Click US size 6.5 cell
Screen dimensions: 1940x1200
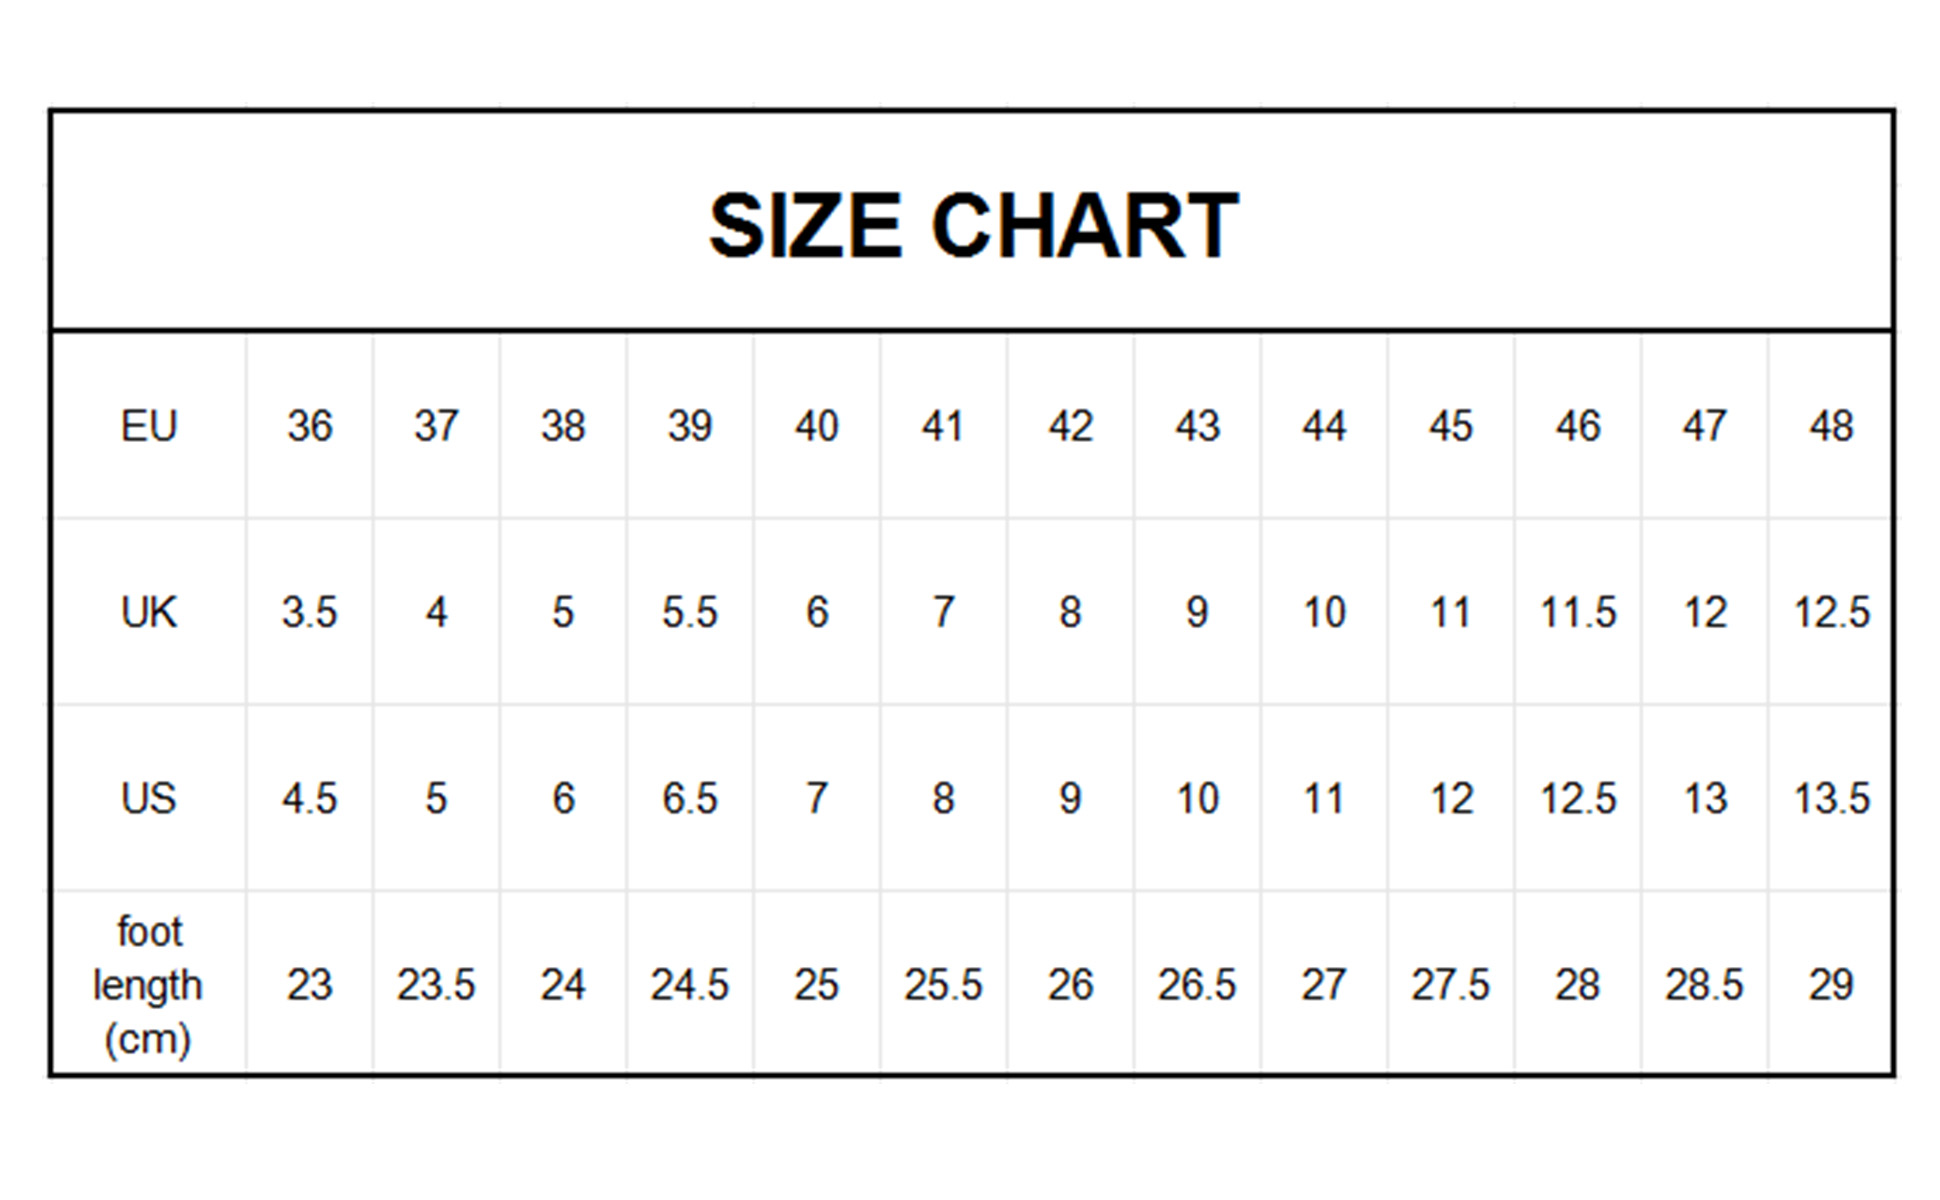click(689, 799)
